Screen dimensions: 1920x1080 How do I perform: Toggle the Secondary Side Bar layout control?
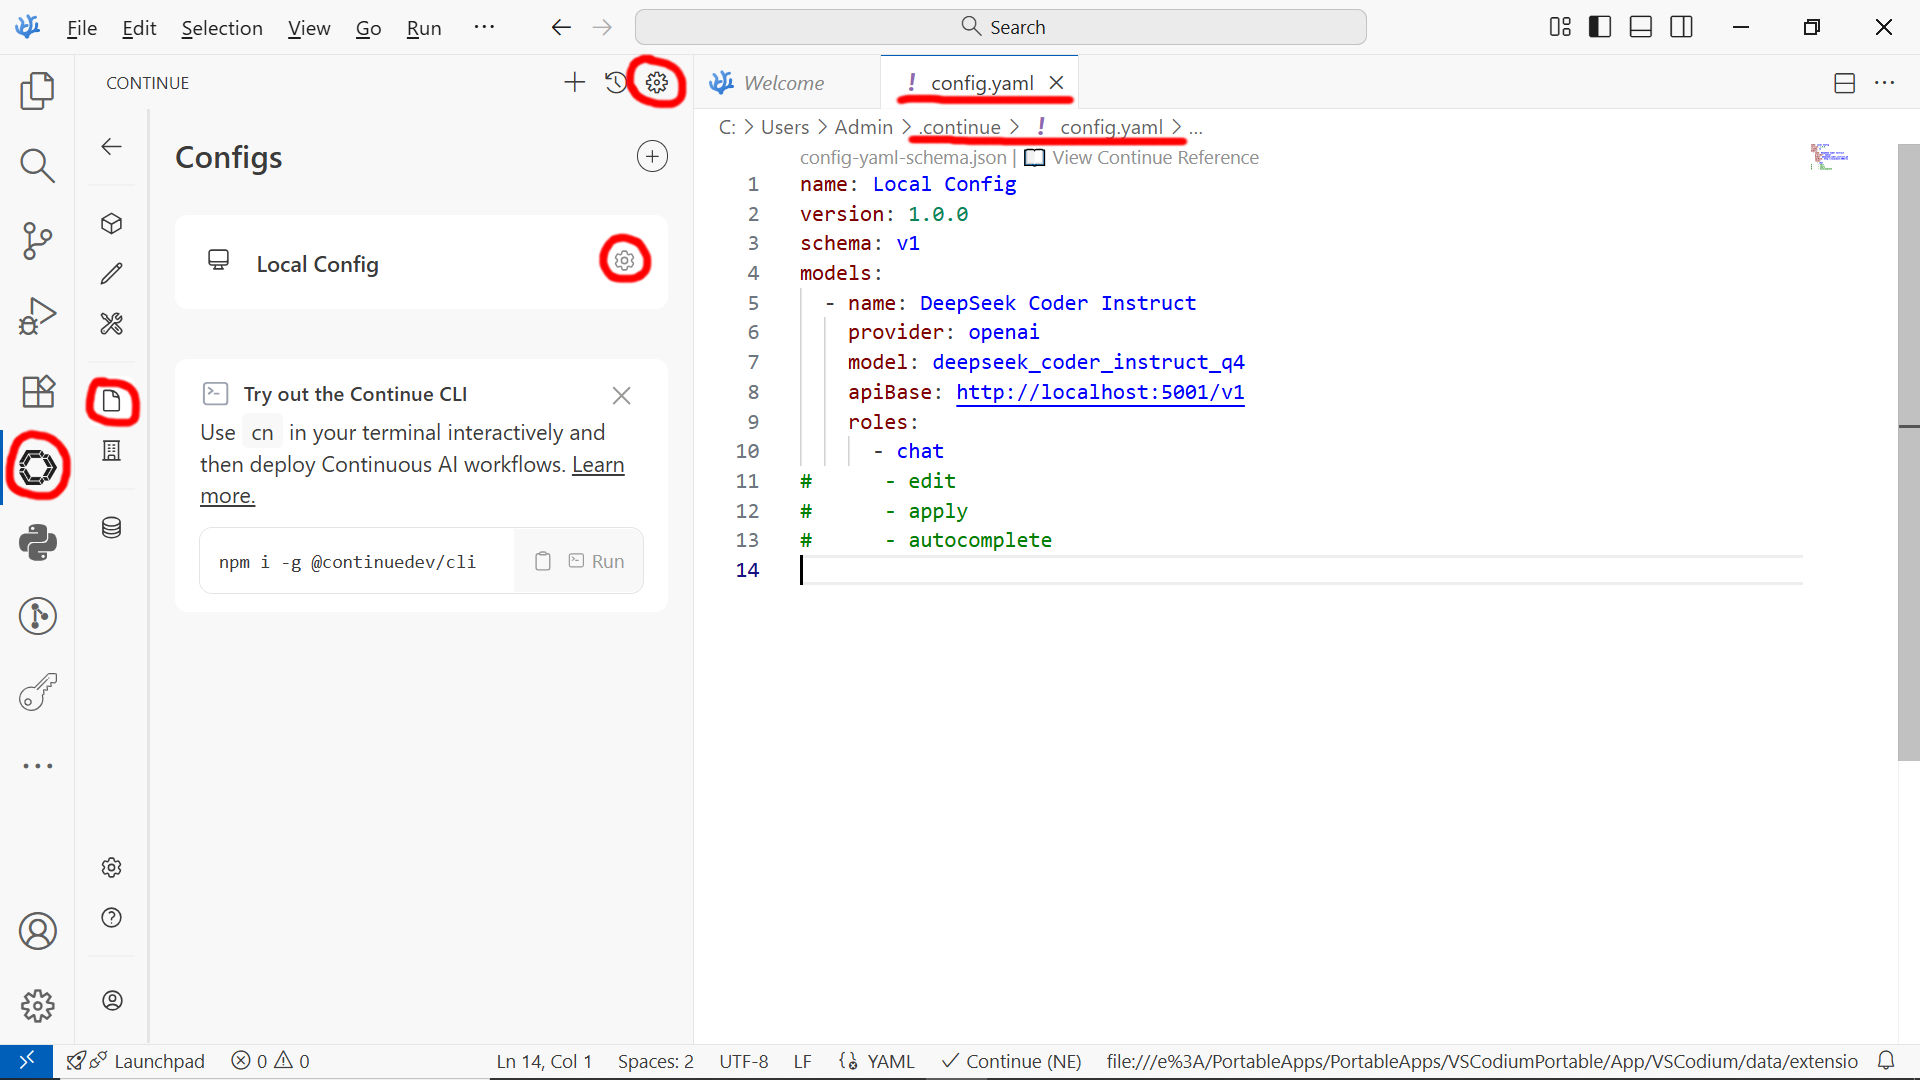(1680, 27)
